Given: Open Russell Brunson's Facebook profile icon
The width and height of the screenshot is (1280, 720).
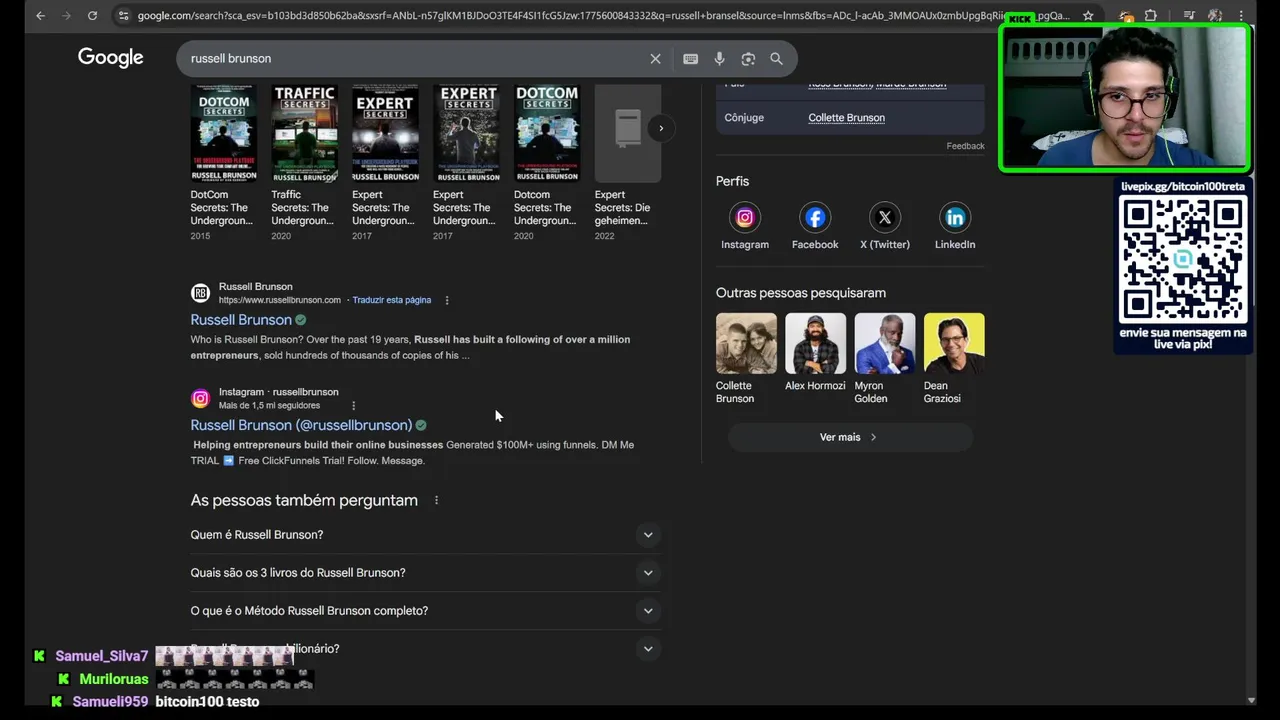Looking at the screenshot, I should point(815,217).
